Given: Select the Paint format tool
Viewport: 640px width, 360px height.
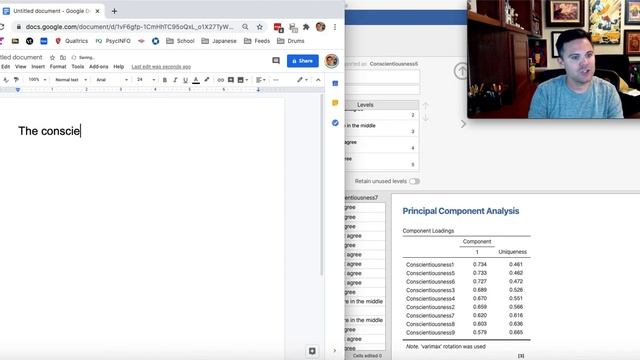Looking at the screenshot, I should pos(16,80).
